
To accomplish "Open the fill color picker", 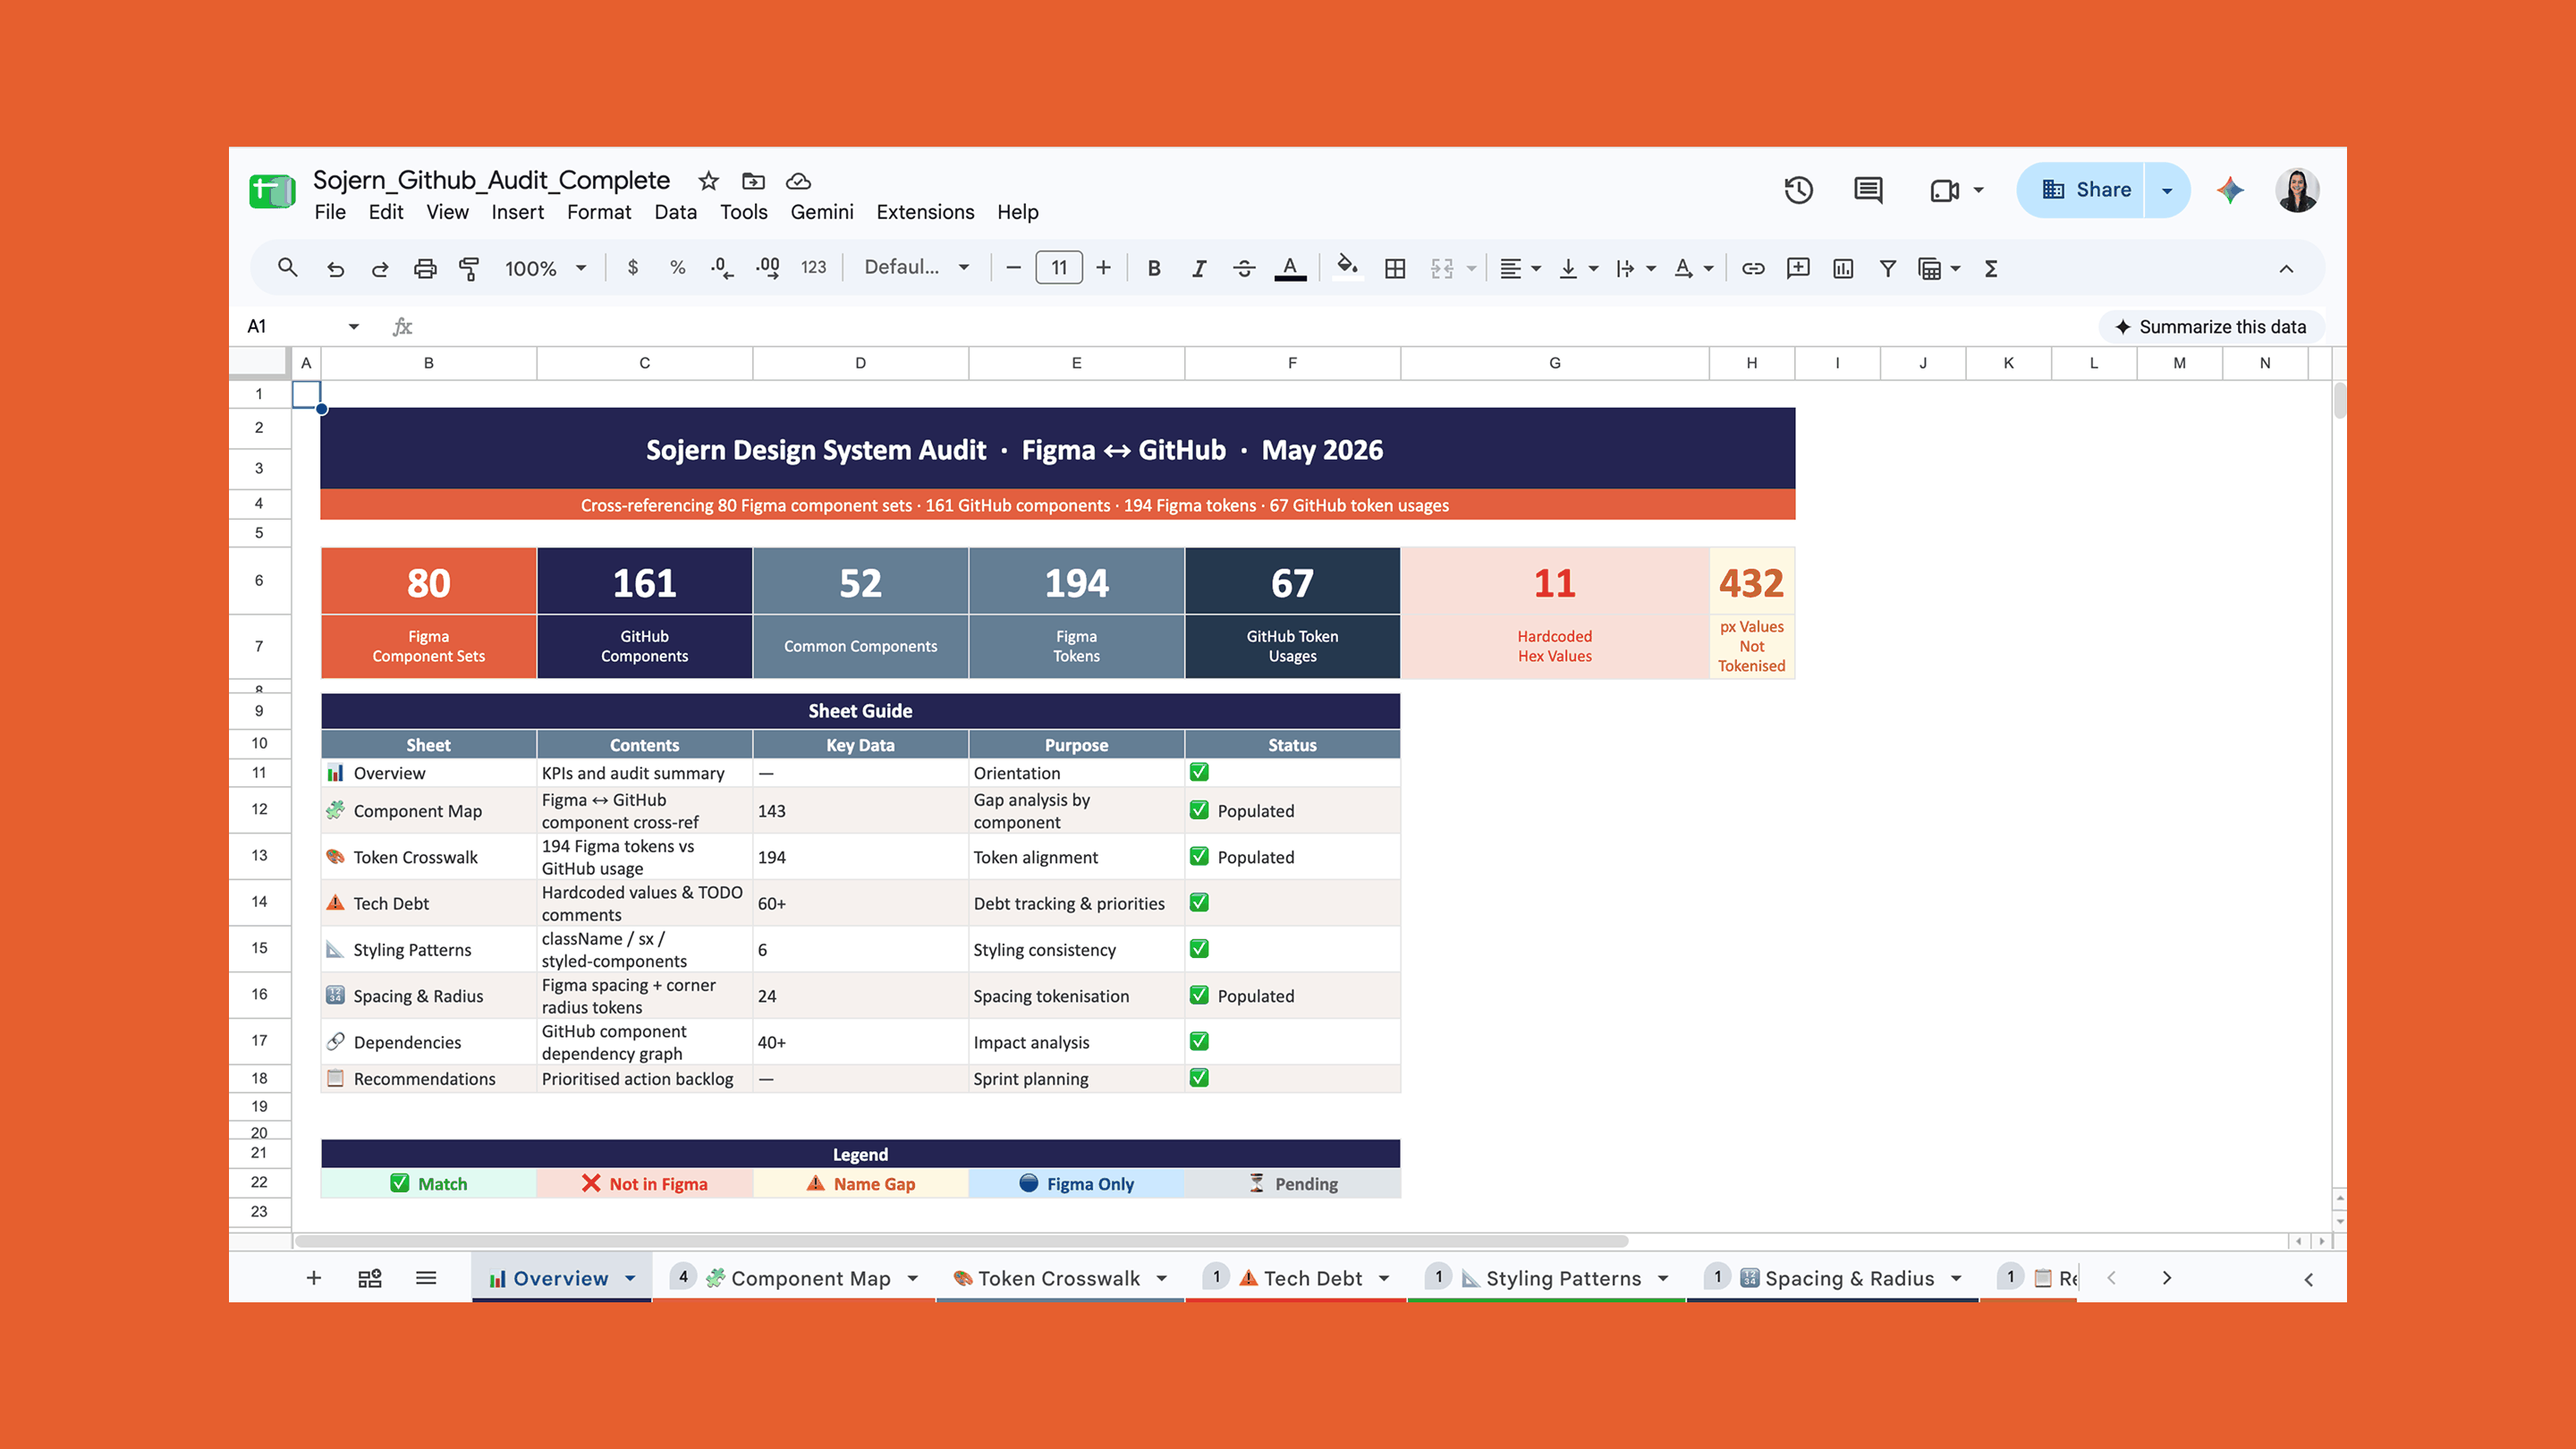I will pos(1347,268).
